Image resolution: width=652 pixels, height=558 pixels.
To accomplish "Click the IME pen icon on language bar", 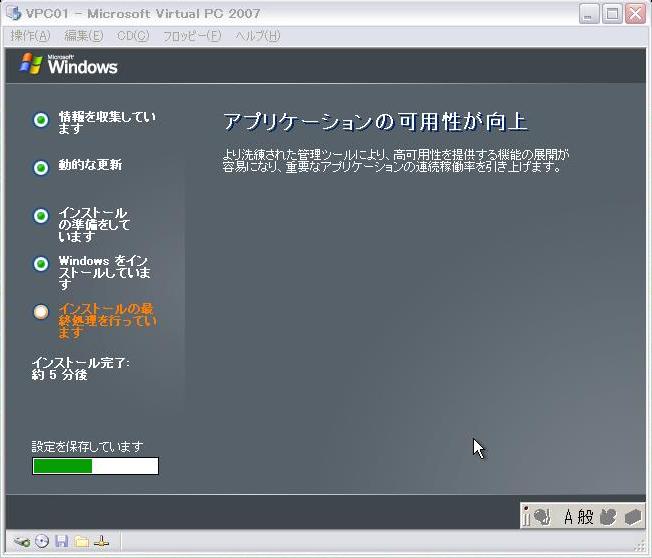I will [x=541, y=517].
